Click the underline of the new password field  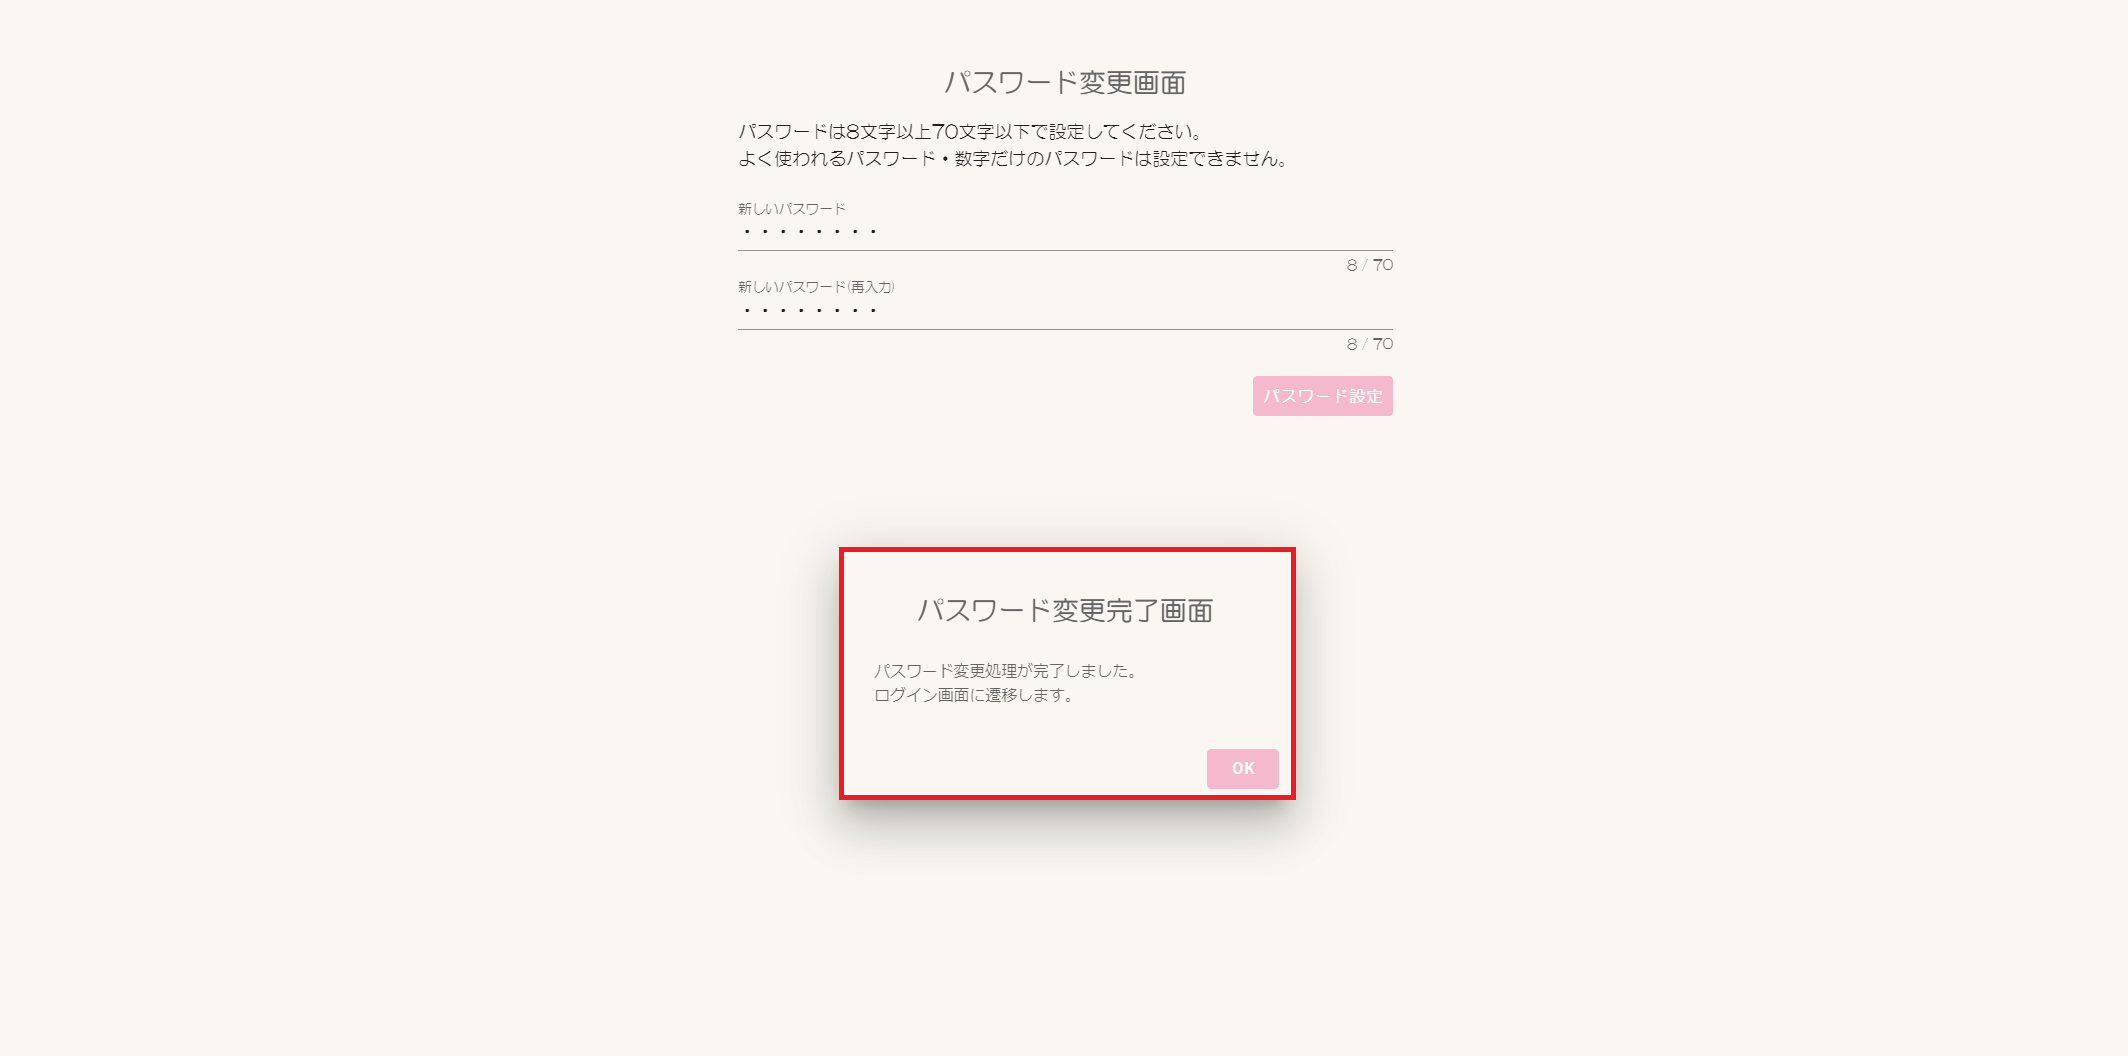[1065, 250]
